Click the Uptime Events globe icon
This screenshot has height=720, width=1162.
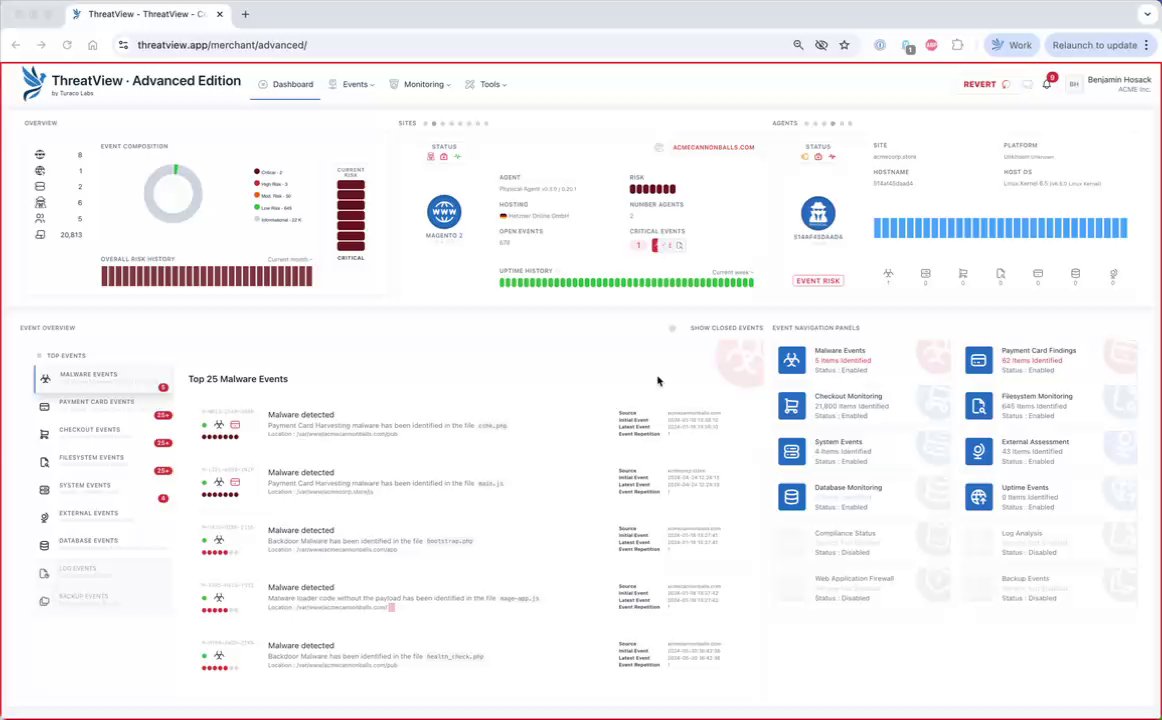point(978,497)
